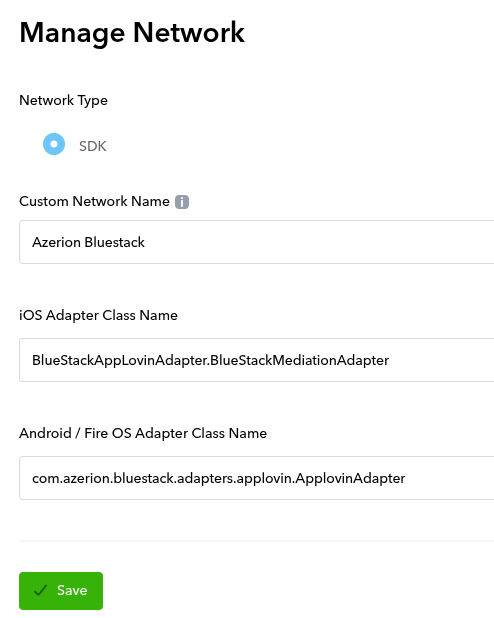The width and height of the screenshot is (494, 618).
Task: Click BlueStackAppLovinAdapter text in iOS field
Action: tap(119, 360)
